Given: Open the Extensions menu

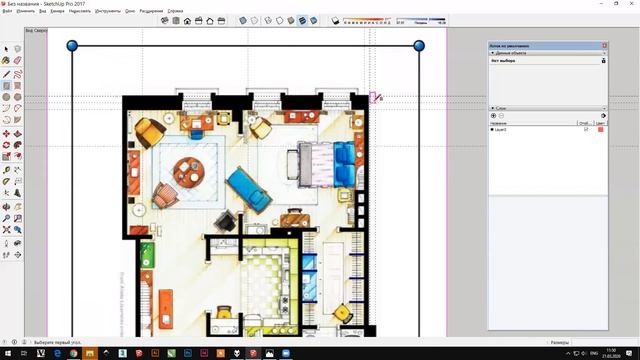Looking at the screenshot, I should click(x=151, y=11).
